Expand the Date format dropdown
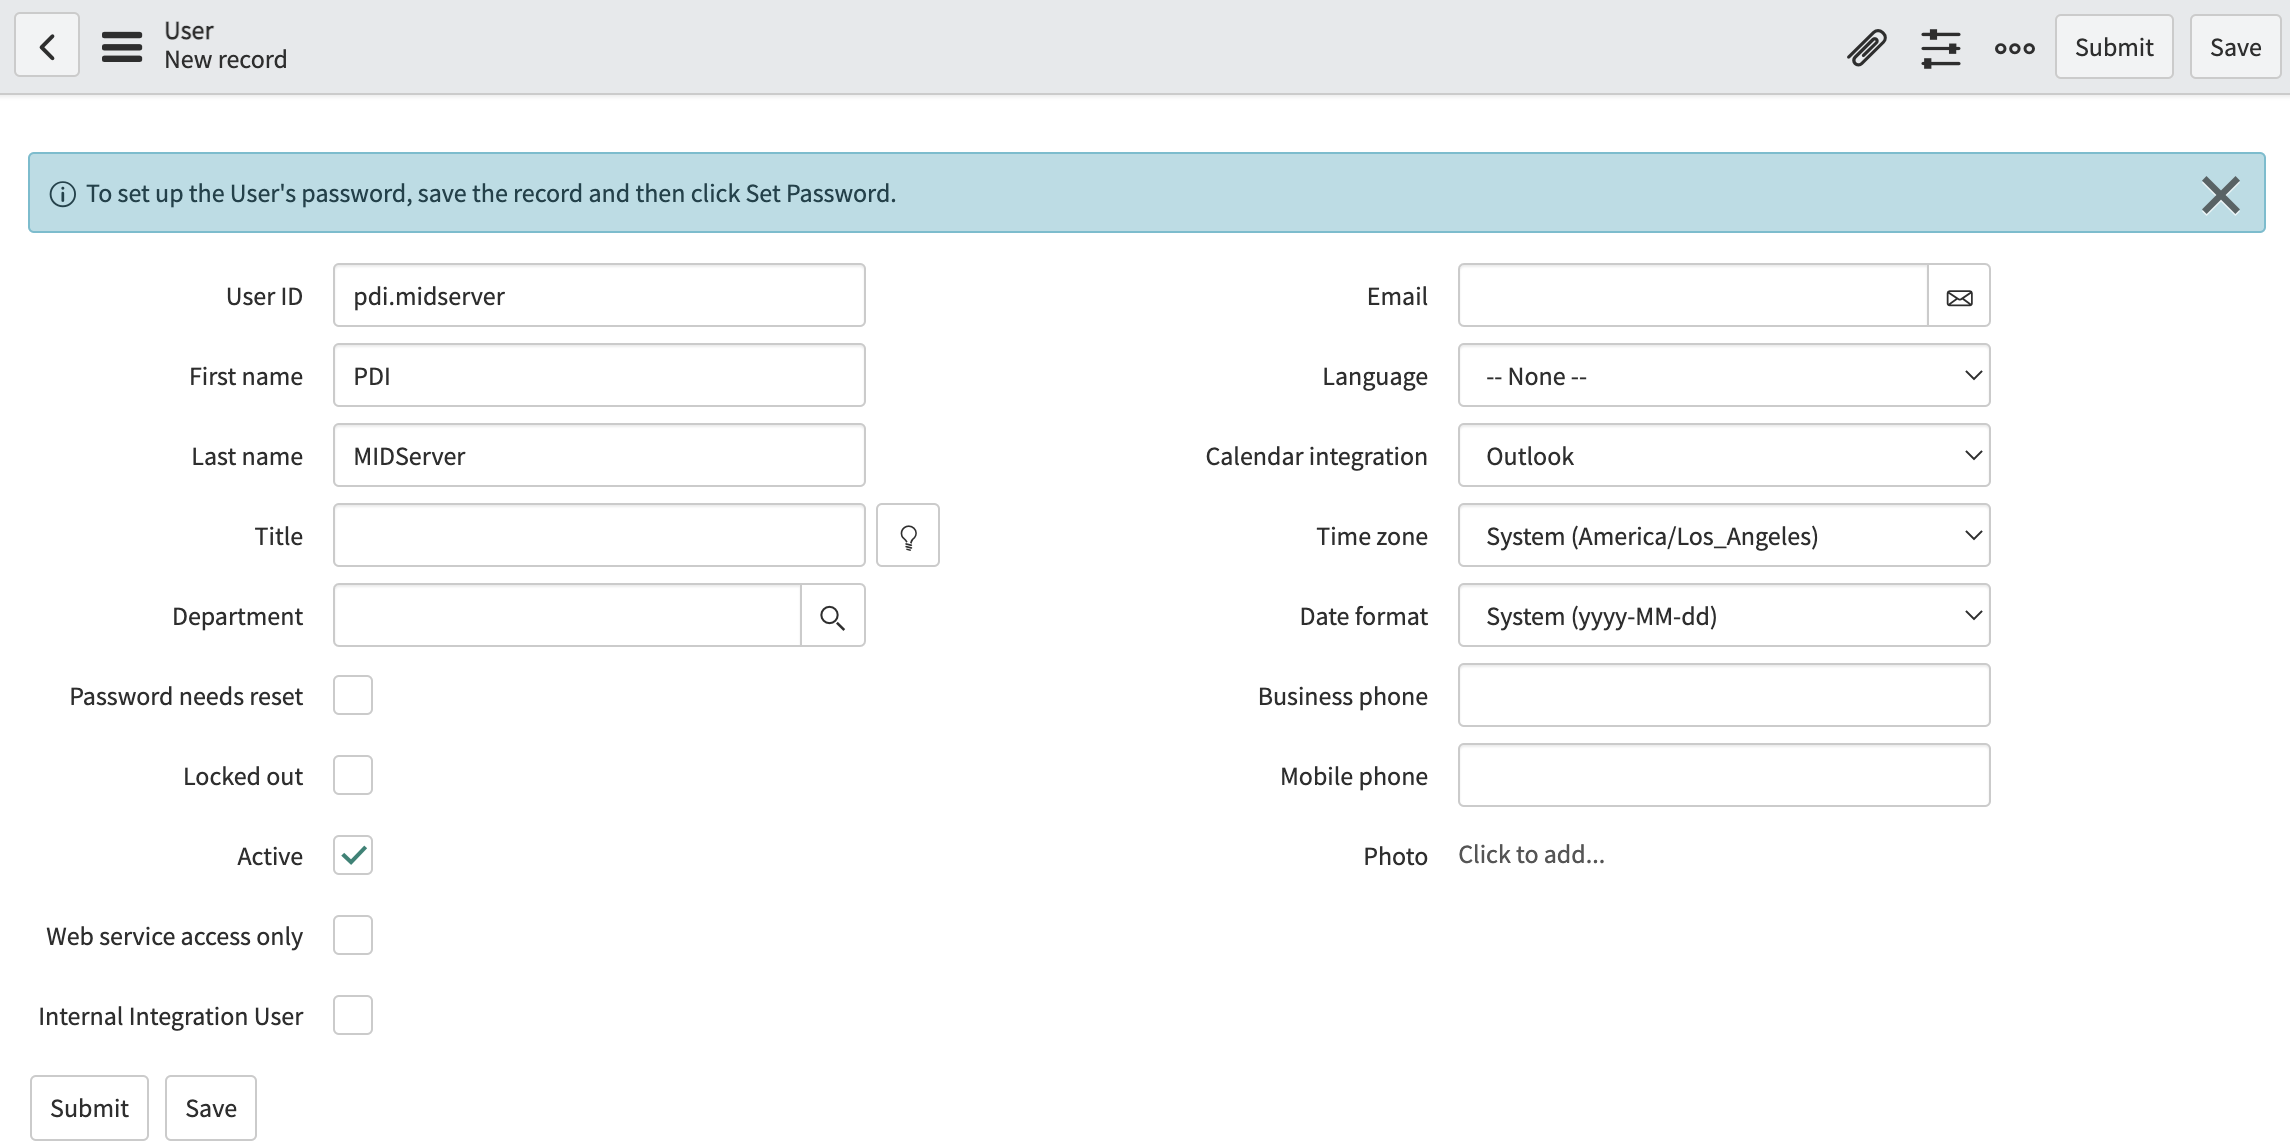The height and width of the screenshot is (1146, 2290). [1724, 616]
